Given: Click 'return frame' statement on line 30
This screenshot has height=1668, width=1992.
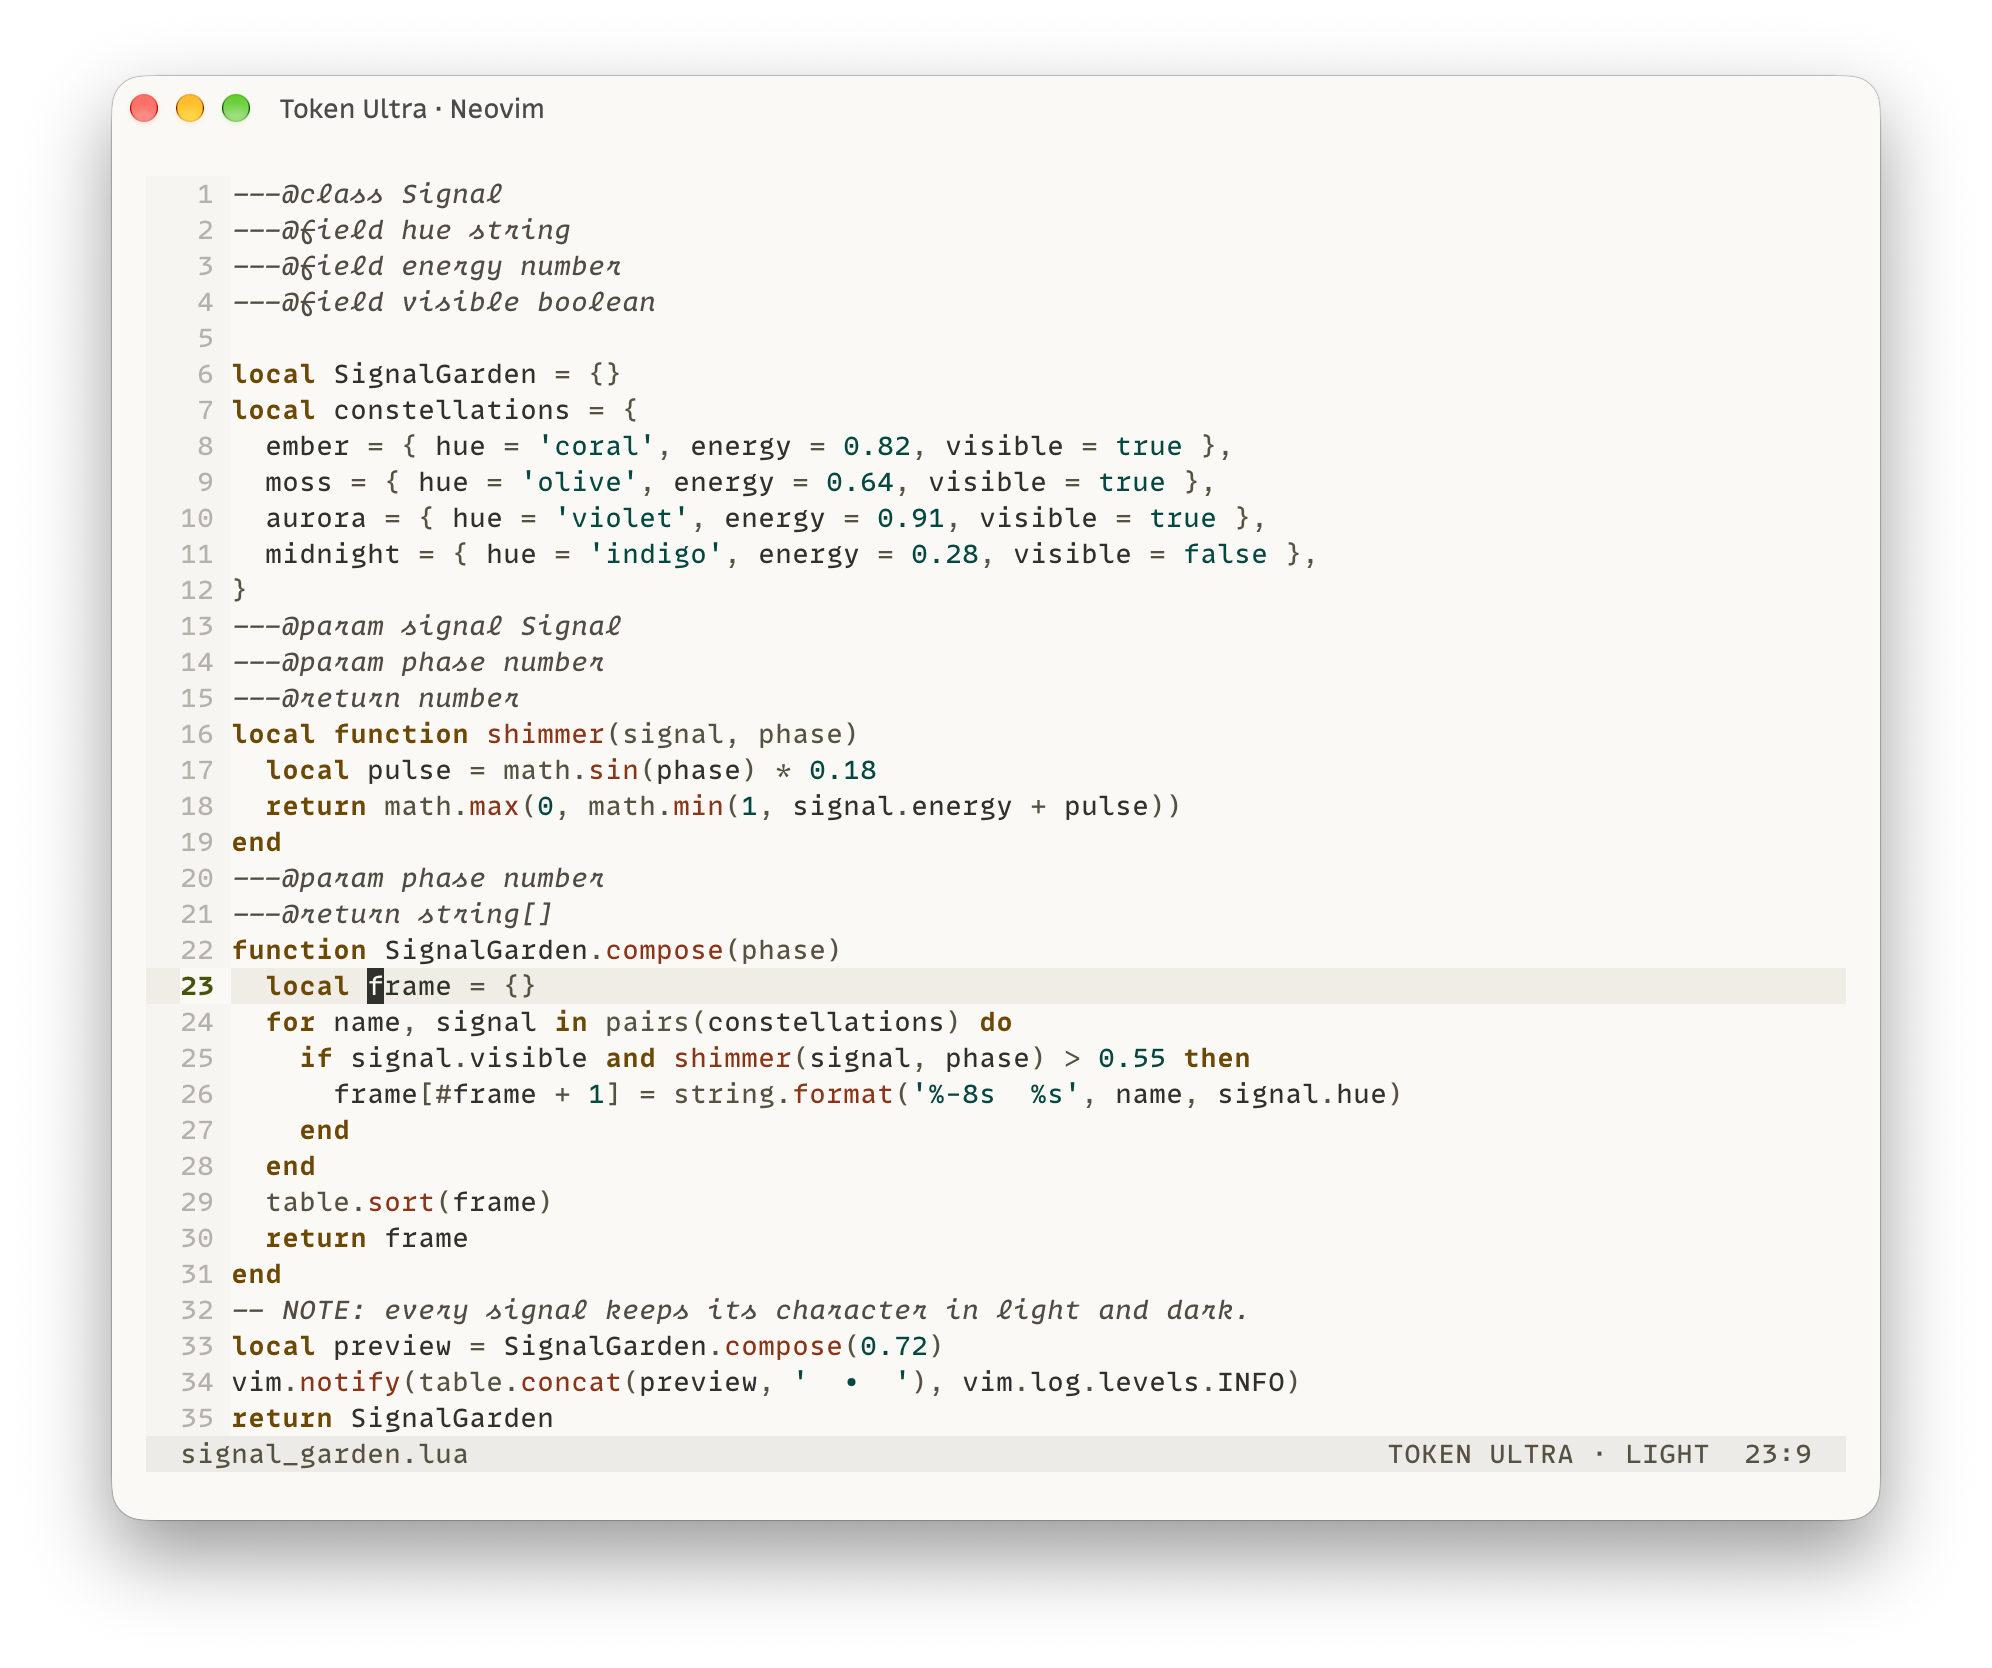Looking at the screenshot, I should tap(367, 1238).
